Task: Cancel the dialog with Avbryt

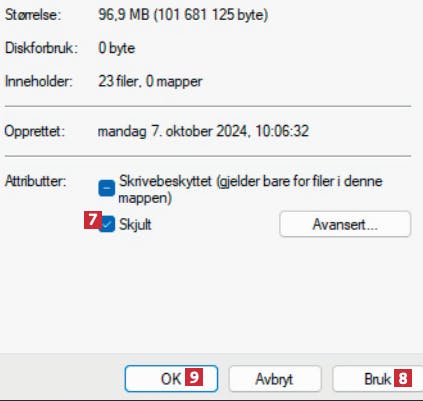Action: coord(275,379)
